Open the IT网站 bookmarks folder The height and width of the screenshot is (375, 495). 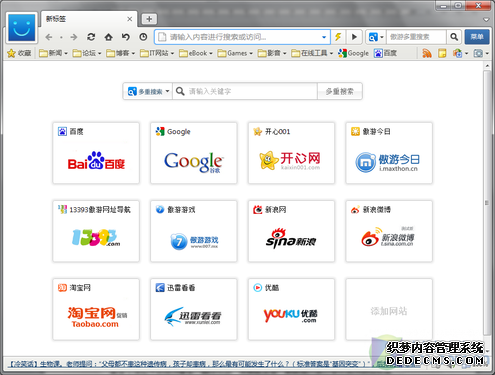(x=157, y=53)
